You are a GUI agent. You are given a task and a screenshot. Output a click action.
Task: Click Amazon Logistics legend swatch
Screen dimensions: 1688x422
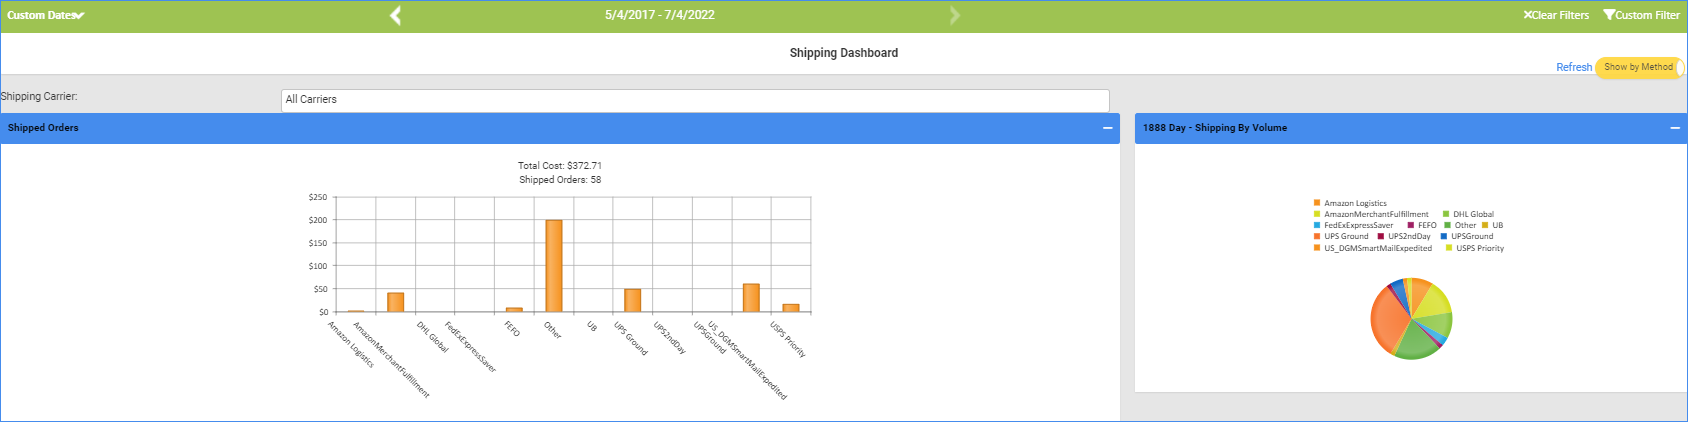1317,203
